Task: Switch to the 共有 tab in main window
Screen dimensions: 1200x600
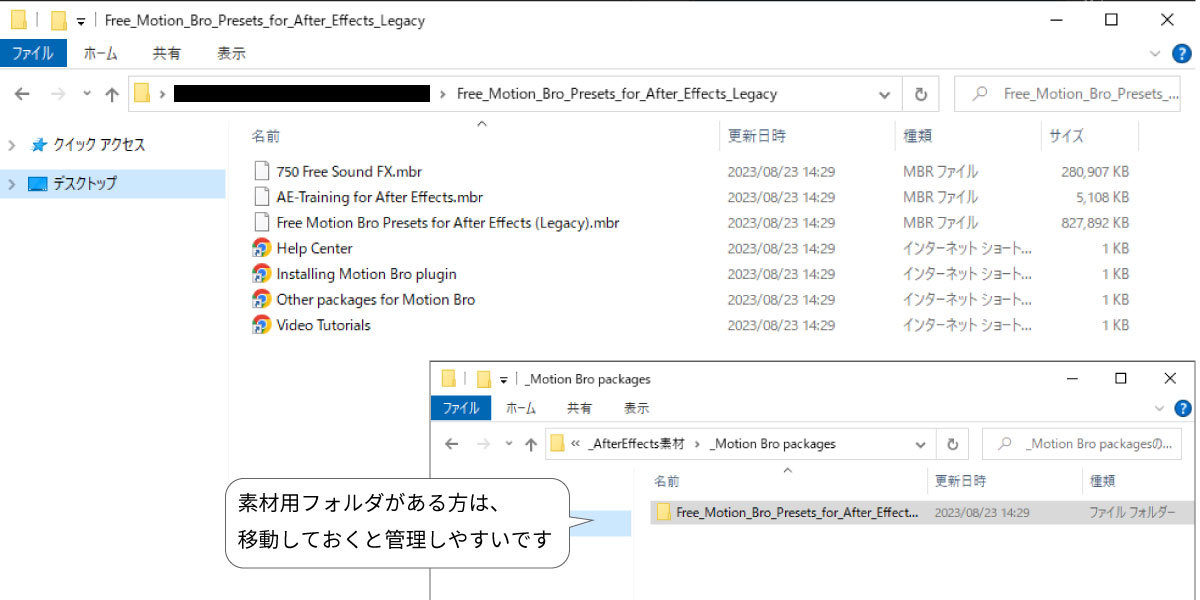Action: coord(167,53)
